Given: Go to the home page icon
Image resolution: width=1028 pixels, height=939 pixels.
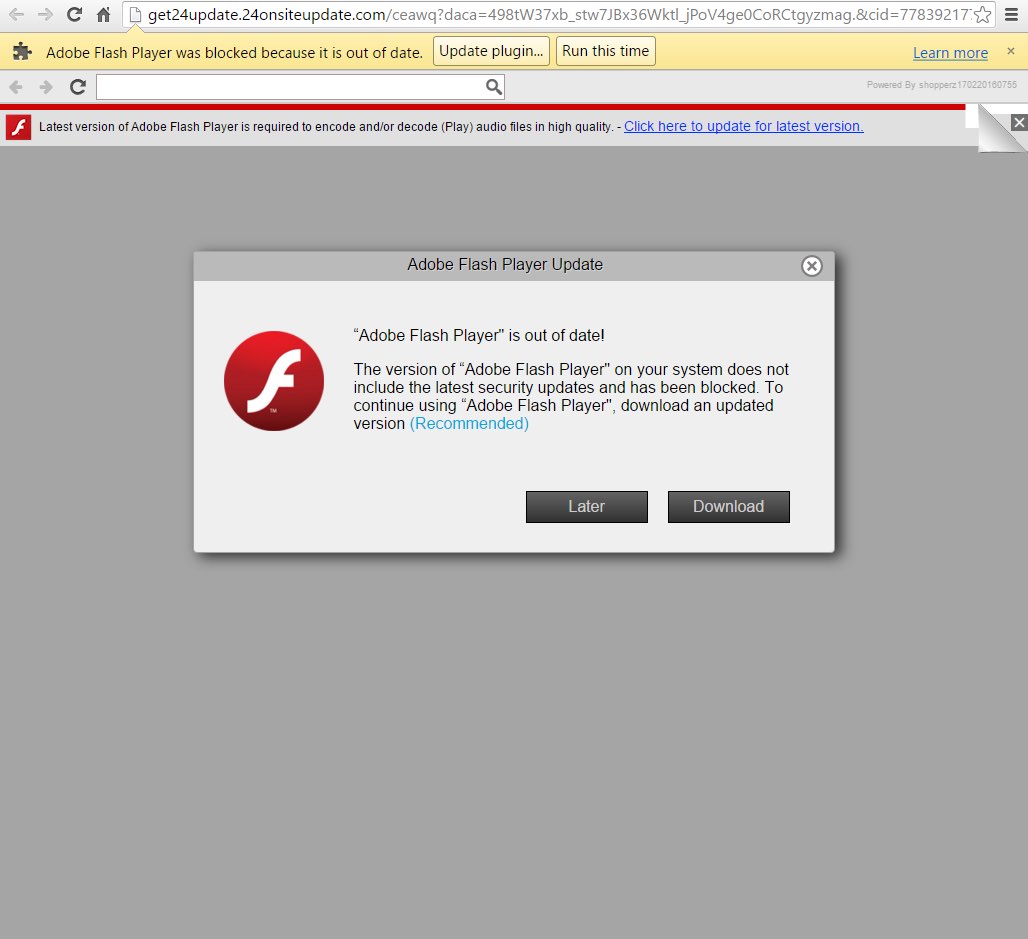Looking at the screenshot, I should tap(103, 15).
